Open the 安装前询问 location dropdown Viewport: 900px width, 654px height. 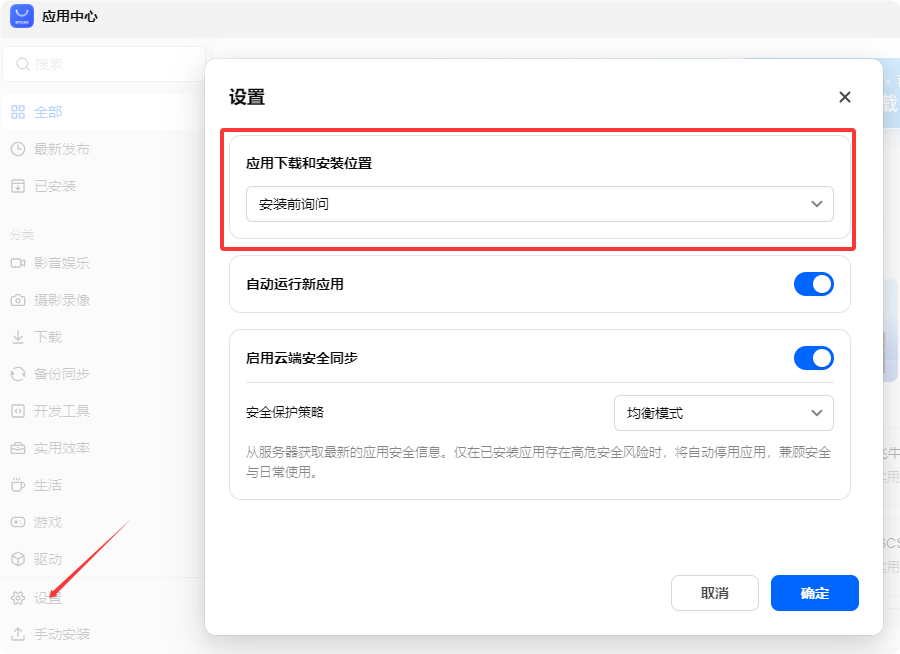point(540,204)
